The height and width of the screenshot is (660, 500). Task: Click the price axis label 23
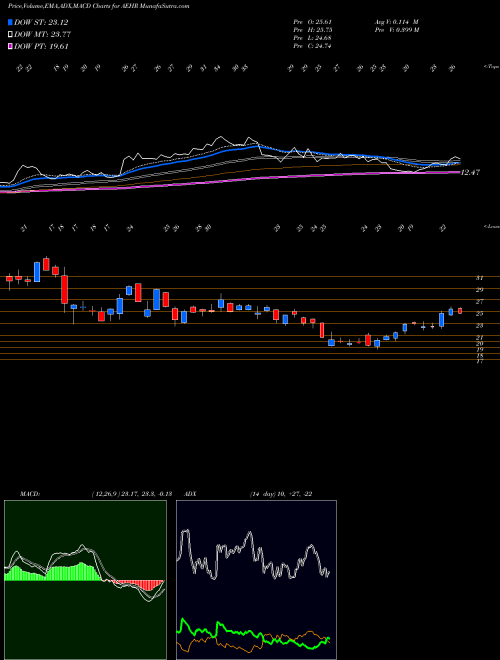coord(479,325)
